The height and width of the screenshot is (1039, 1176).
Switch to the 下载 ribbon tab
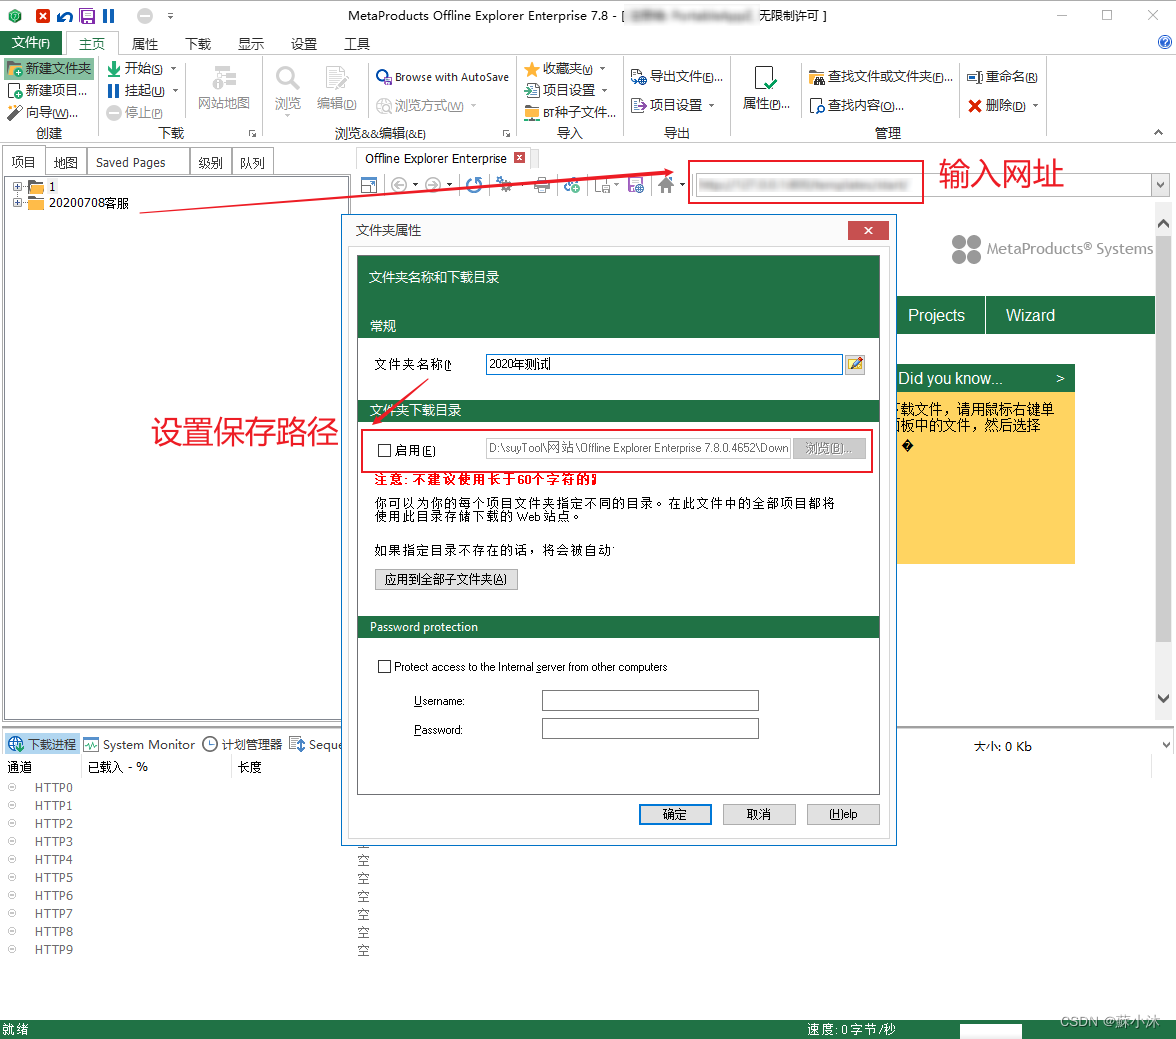tap(198, 44)
